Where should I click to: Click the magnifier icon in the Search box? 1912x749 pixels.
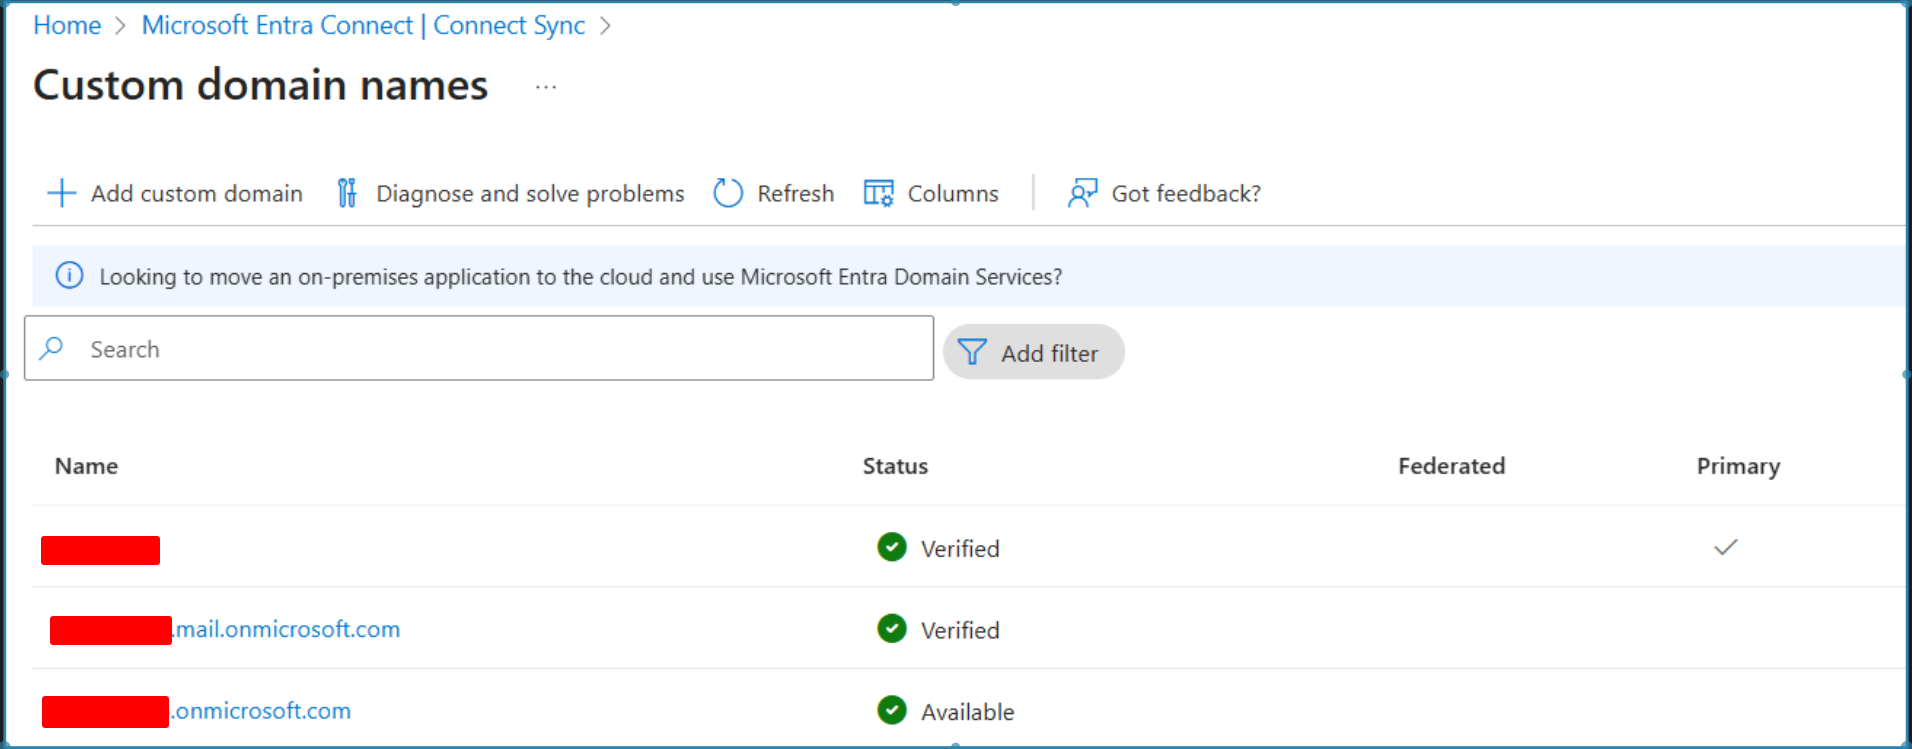tap(52, 348)
